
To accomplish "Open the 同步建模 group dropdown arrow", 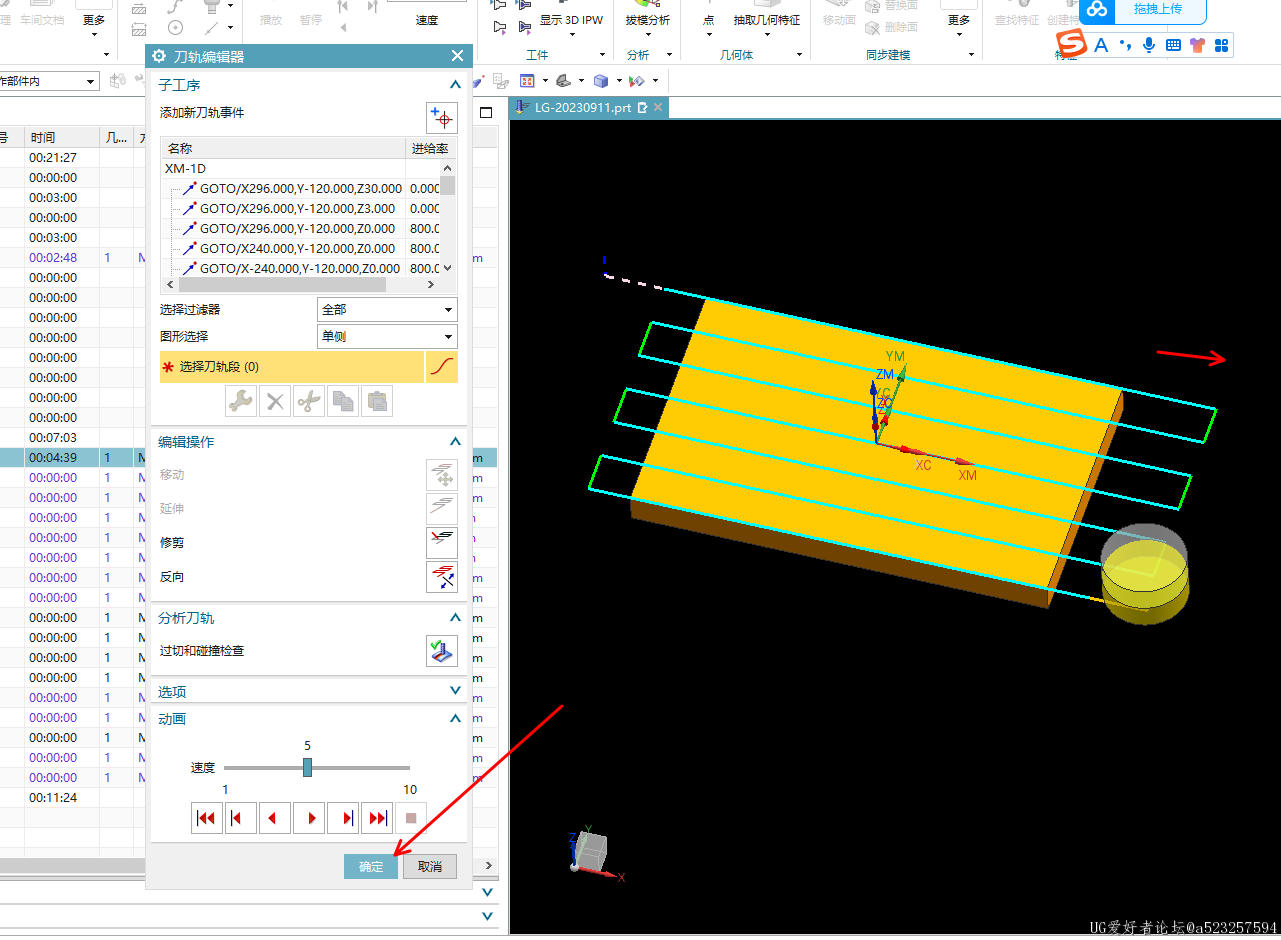I will (971, 55).
